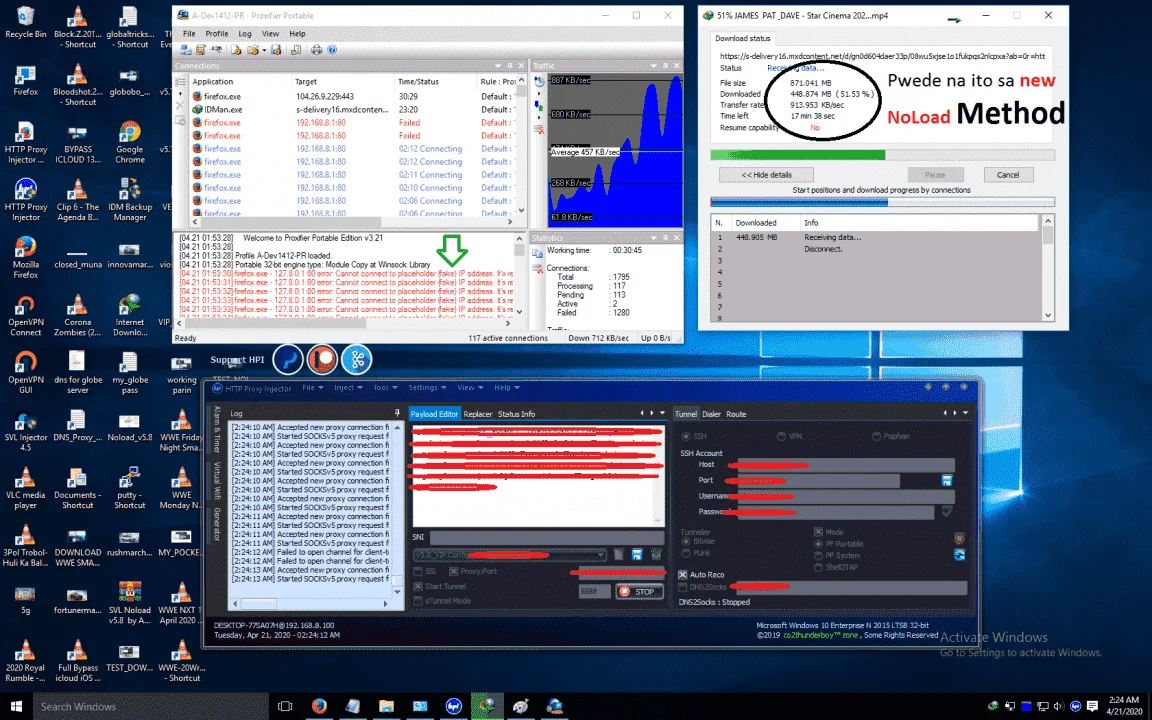This screenshot has width=1152, height=720.
Task: Click the blue save config icon below SNI
Action: coord(637,555)
